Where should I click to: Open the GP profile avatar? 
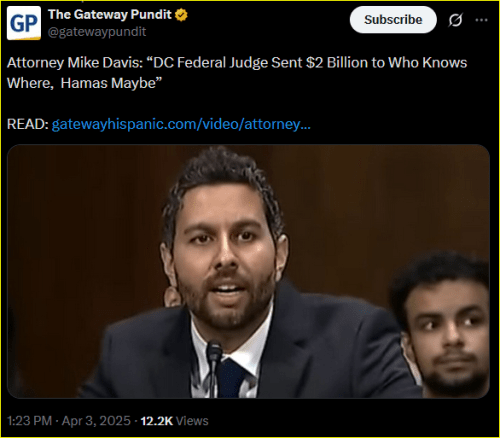click(x=24, y=23)
